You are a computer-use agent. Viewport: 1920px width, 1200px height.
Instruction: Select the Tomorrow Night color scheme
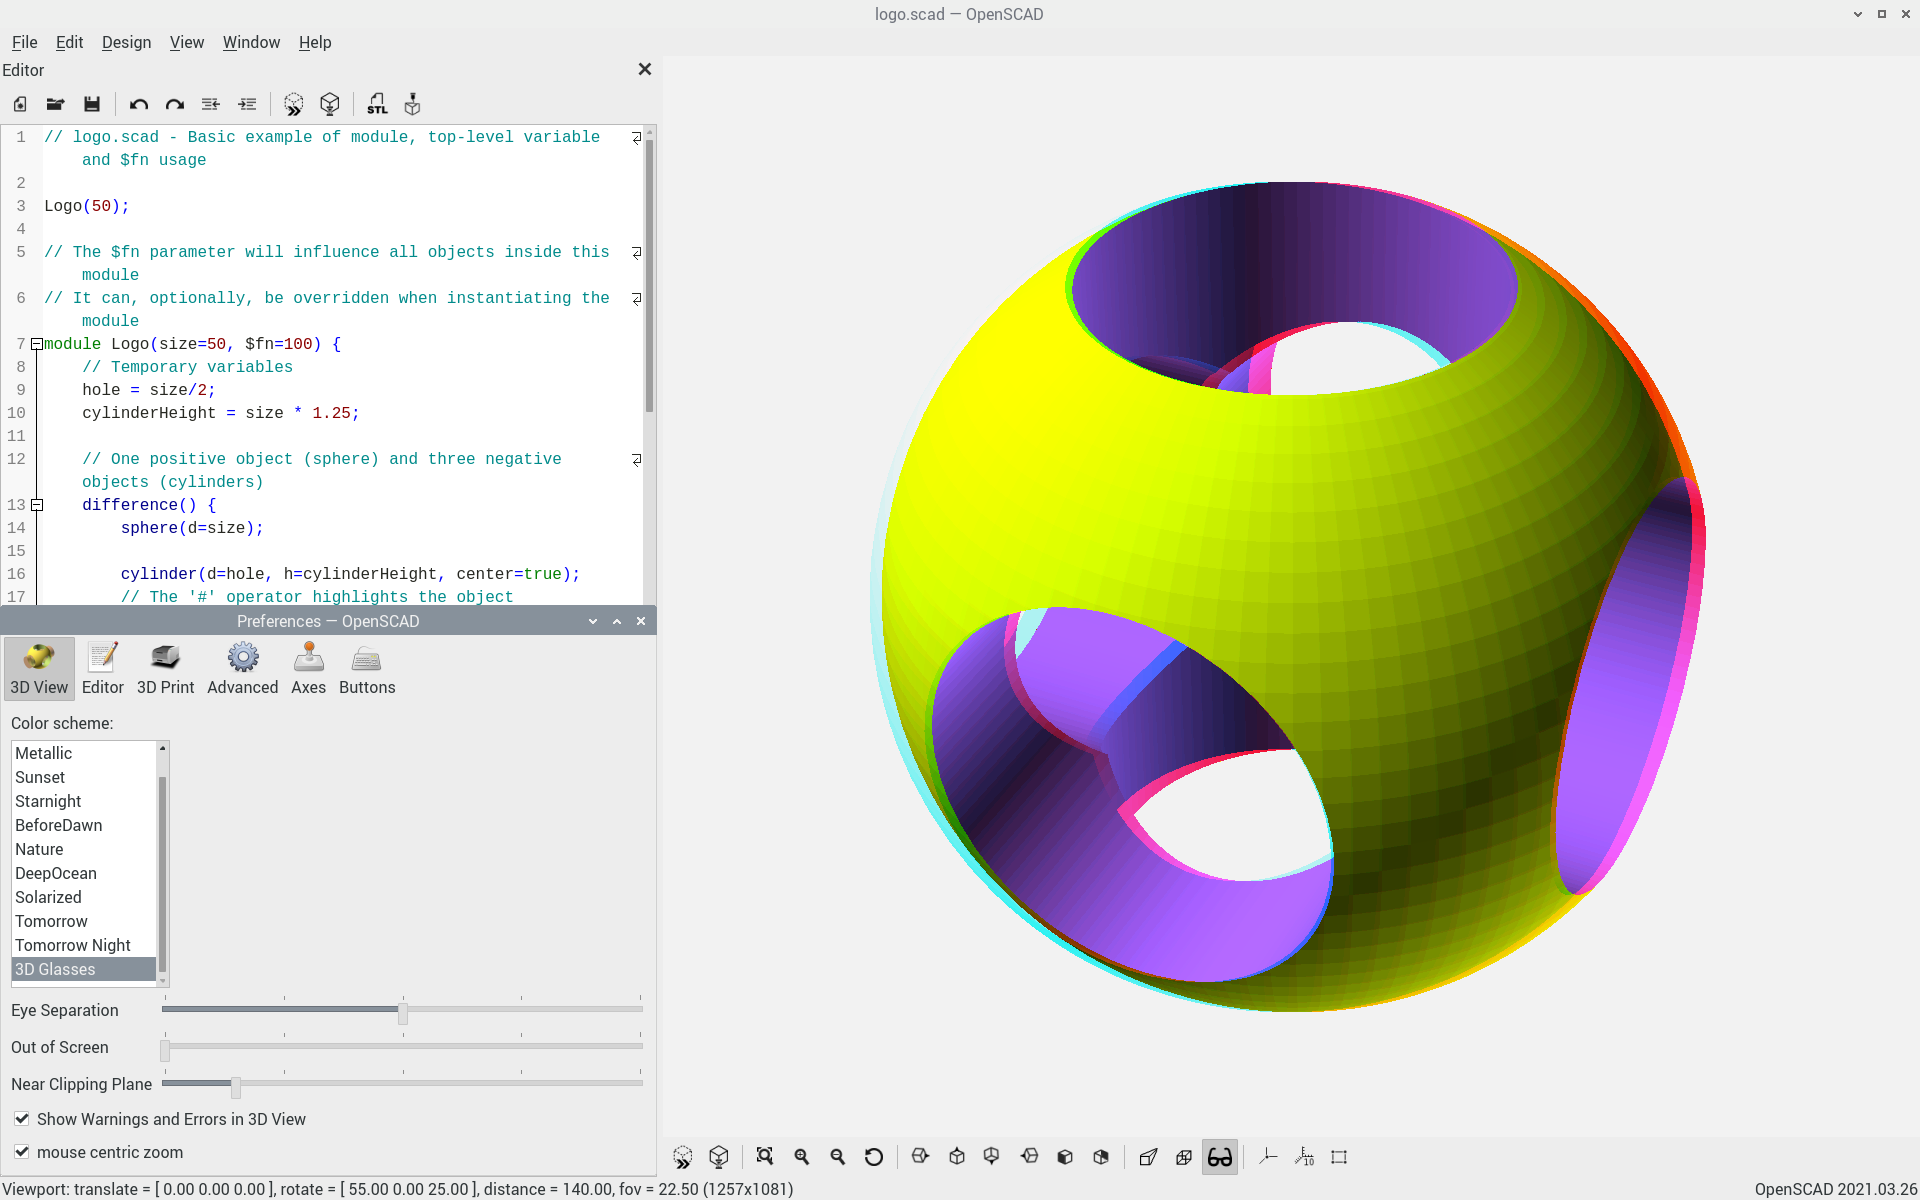tap(73, 945)
